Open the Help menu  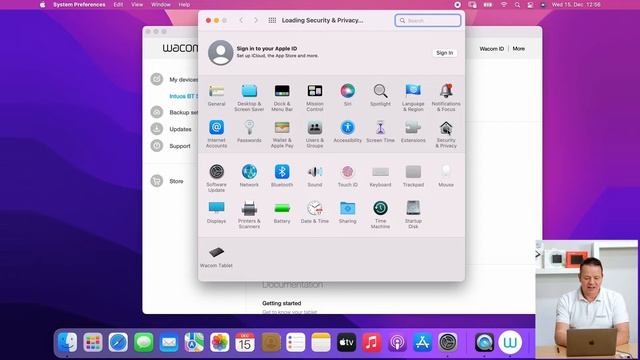pyautogui.click(x=184, y=5)
